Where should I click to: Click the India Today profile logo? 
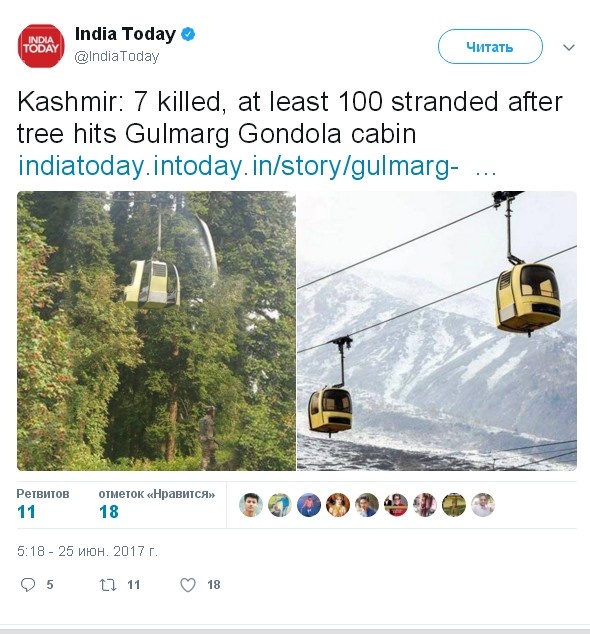tap(41, 46)
